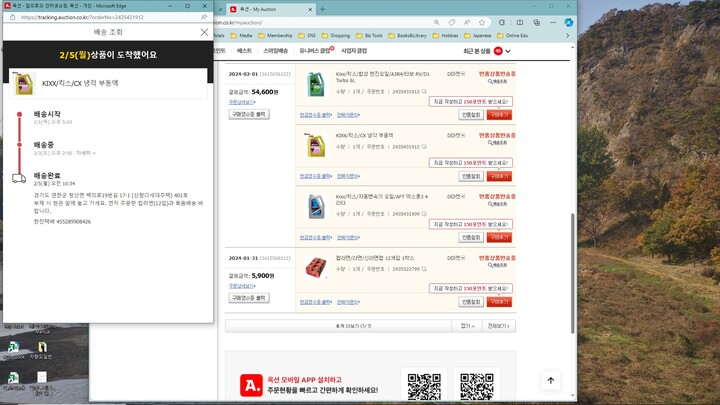Viewport: 720px width, 405px height.
Task: Click the delivery truck icon at 배송완료
Action: point(19,178)
